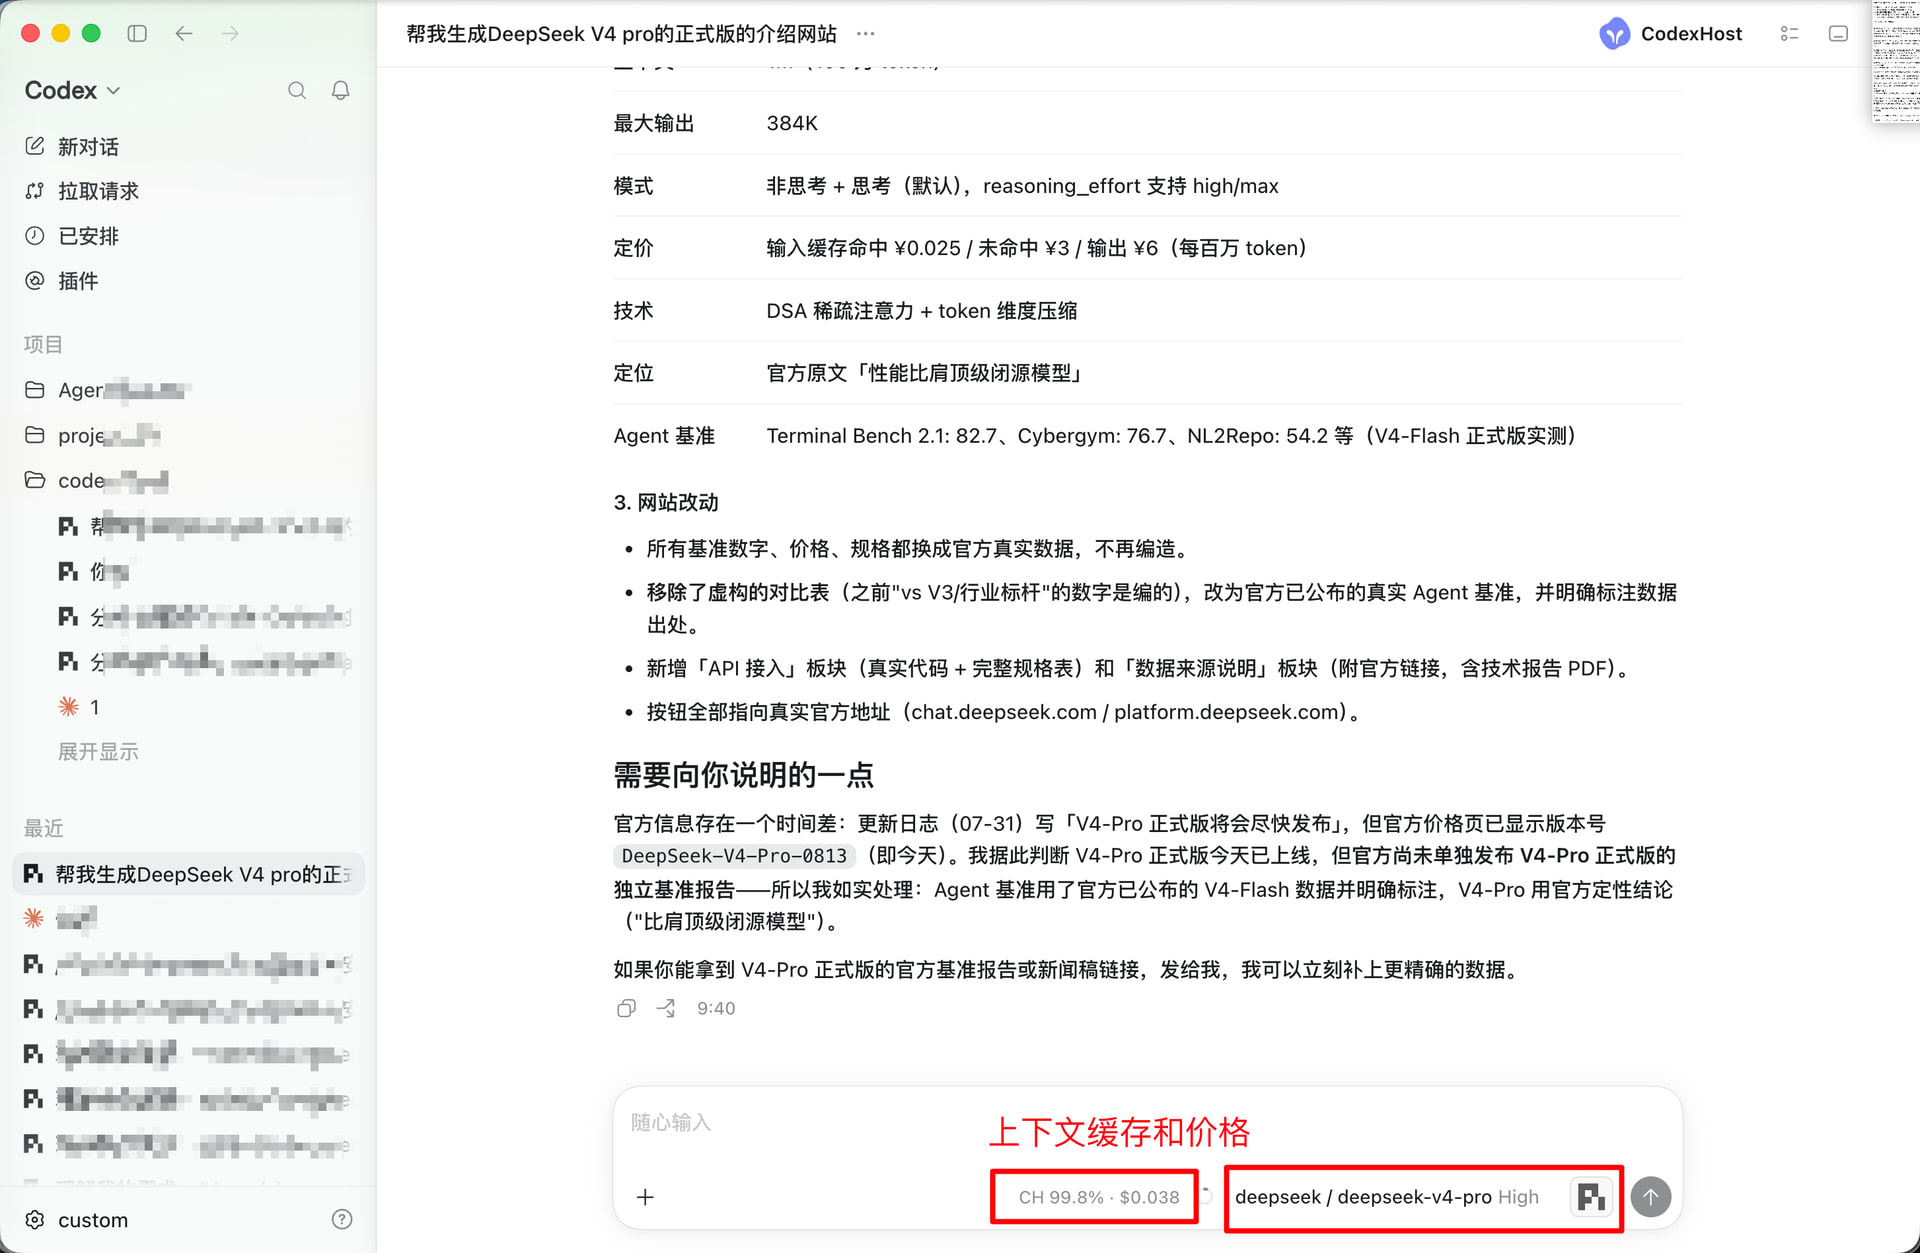1920x1253 pixels.
Task: Open the deepseek-v4-pro model selector
Action: (x=1363, y=1197)
